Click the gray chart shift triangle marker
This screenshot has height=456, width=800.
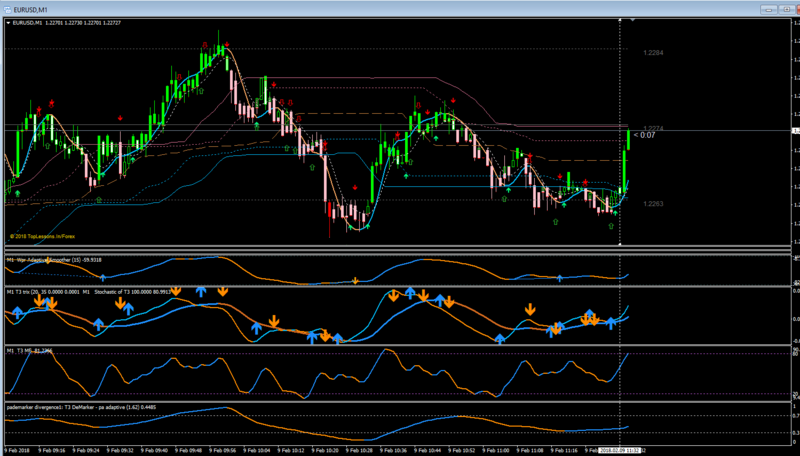pos(633,20)
